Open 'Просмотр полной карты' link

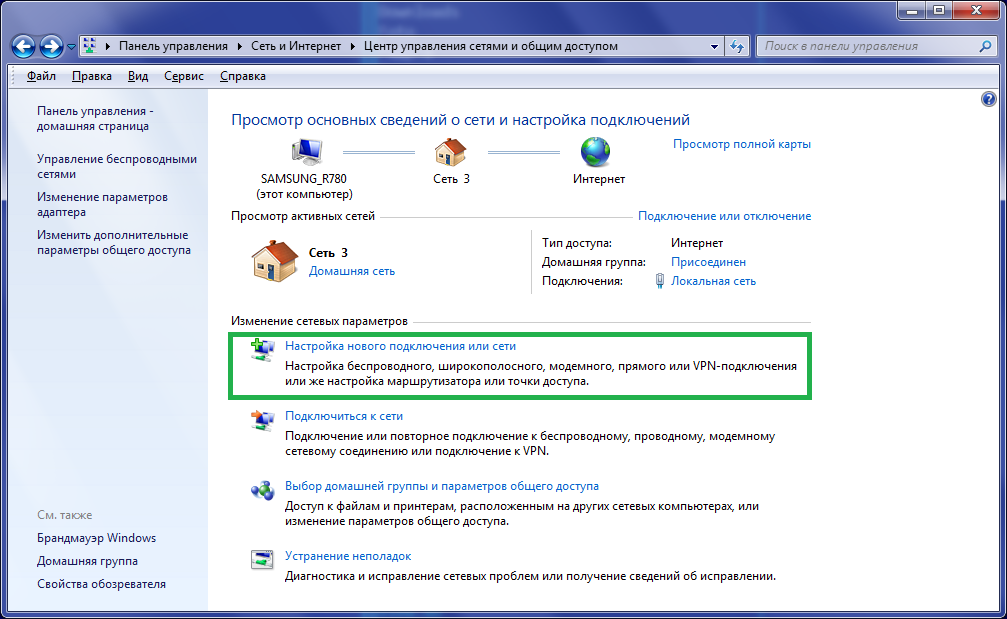coord(742,144)
